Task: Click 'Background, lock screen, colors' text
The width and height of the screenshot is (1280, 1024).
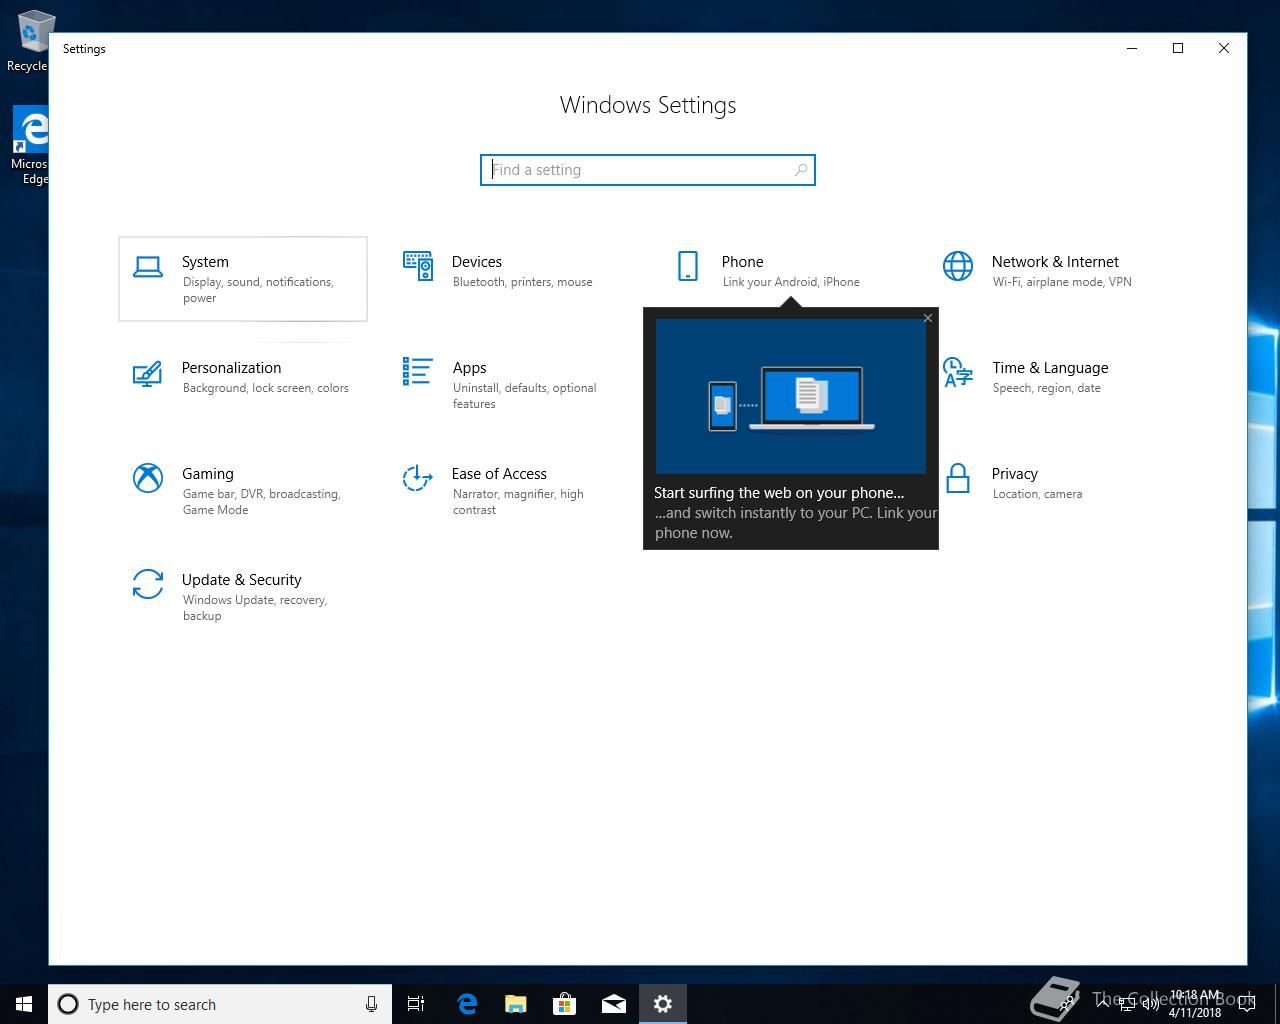Action: (266, 388)
